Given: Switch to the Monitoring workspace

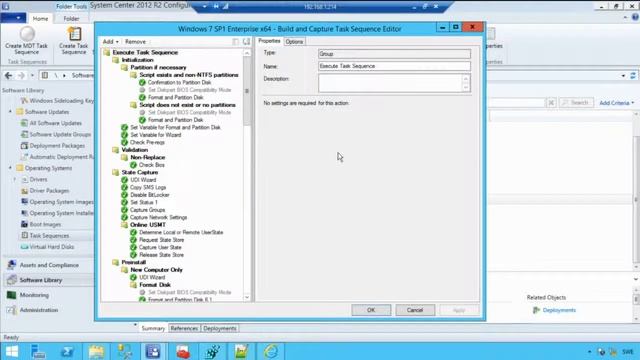Looking at the screenshot, I should click(x=34, y=295).
